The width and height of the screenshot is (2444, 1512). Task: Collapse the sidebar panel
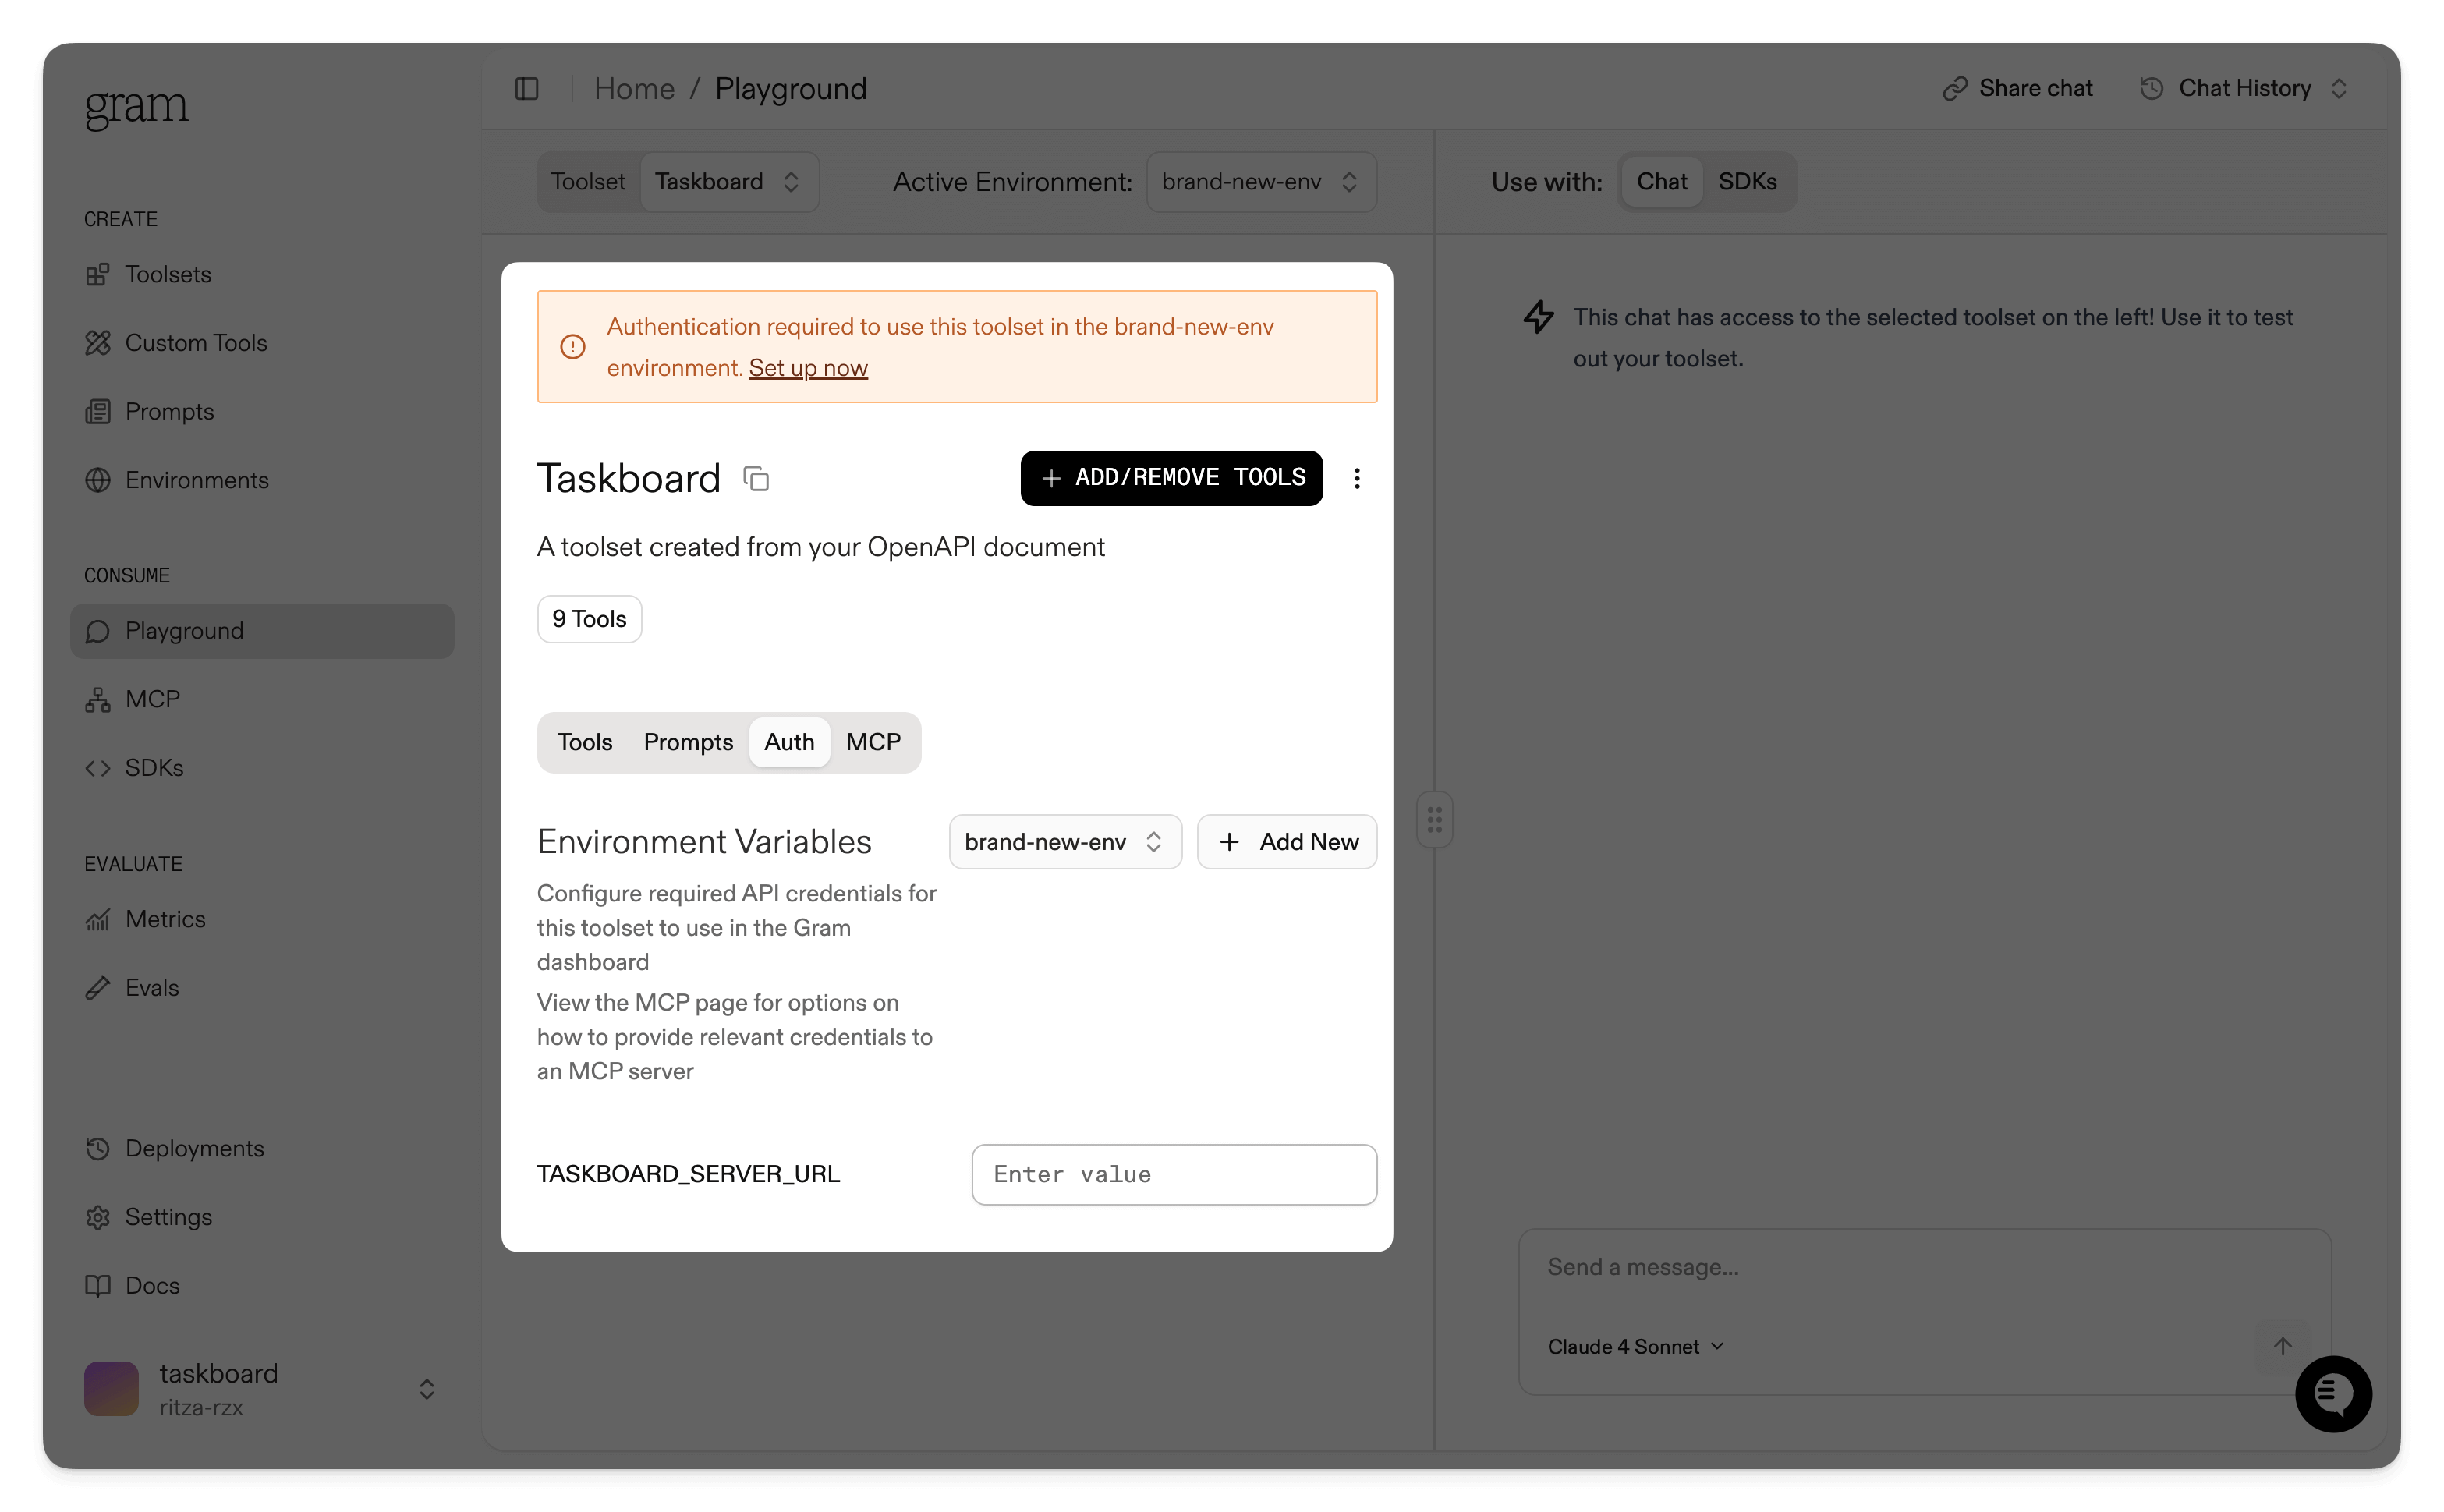click(527, 88)
